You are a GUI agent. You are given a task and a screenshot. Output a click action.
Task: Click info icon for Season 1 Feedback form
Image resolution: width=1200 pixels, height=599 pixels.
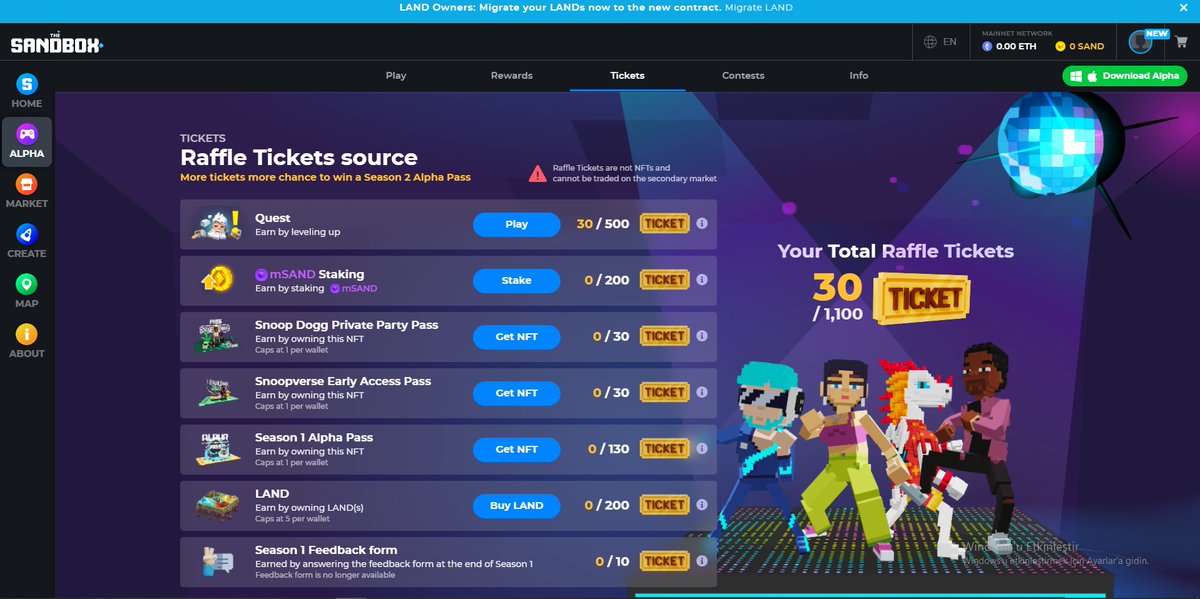[x=702, y=561]
